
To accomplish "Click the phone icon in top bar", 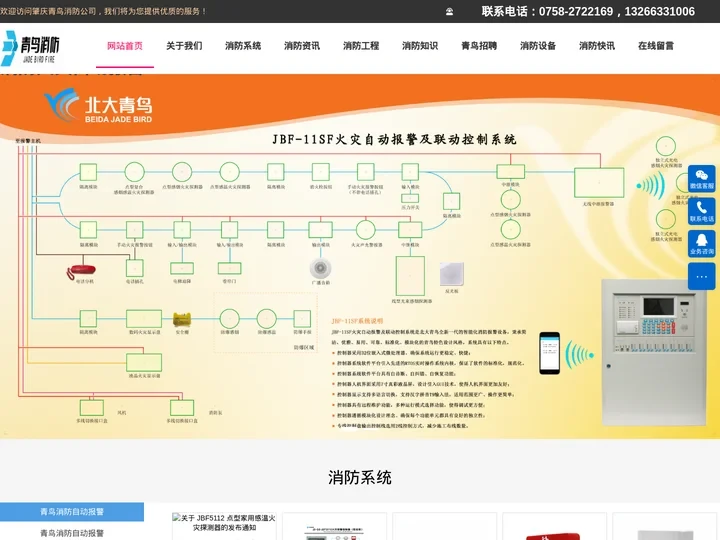I will coord(450,12).
